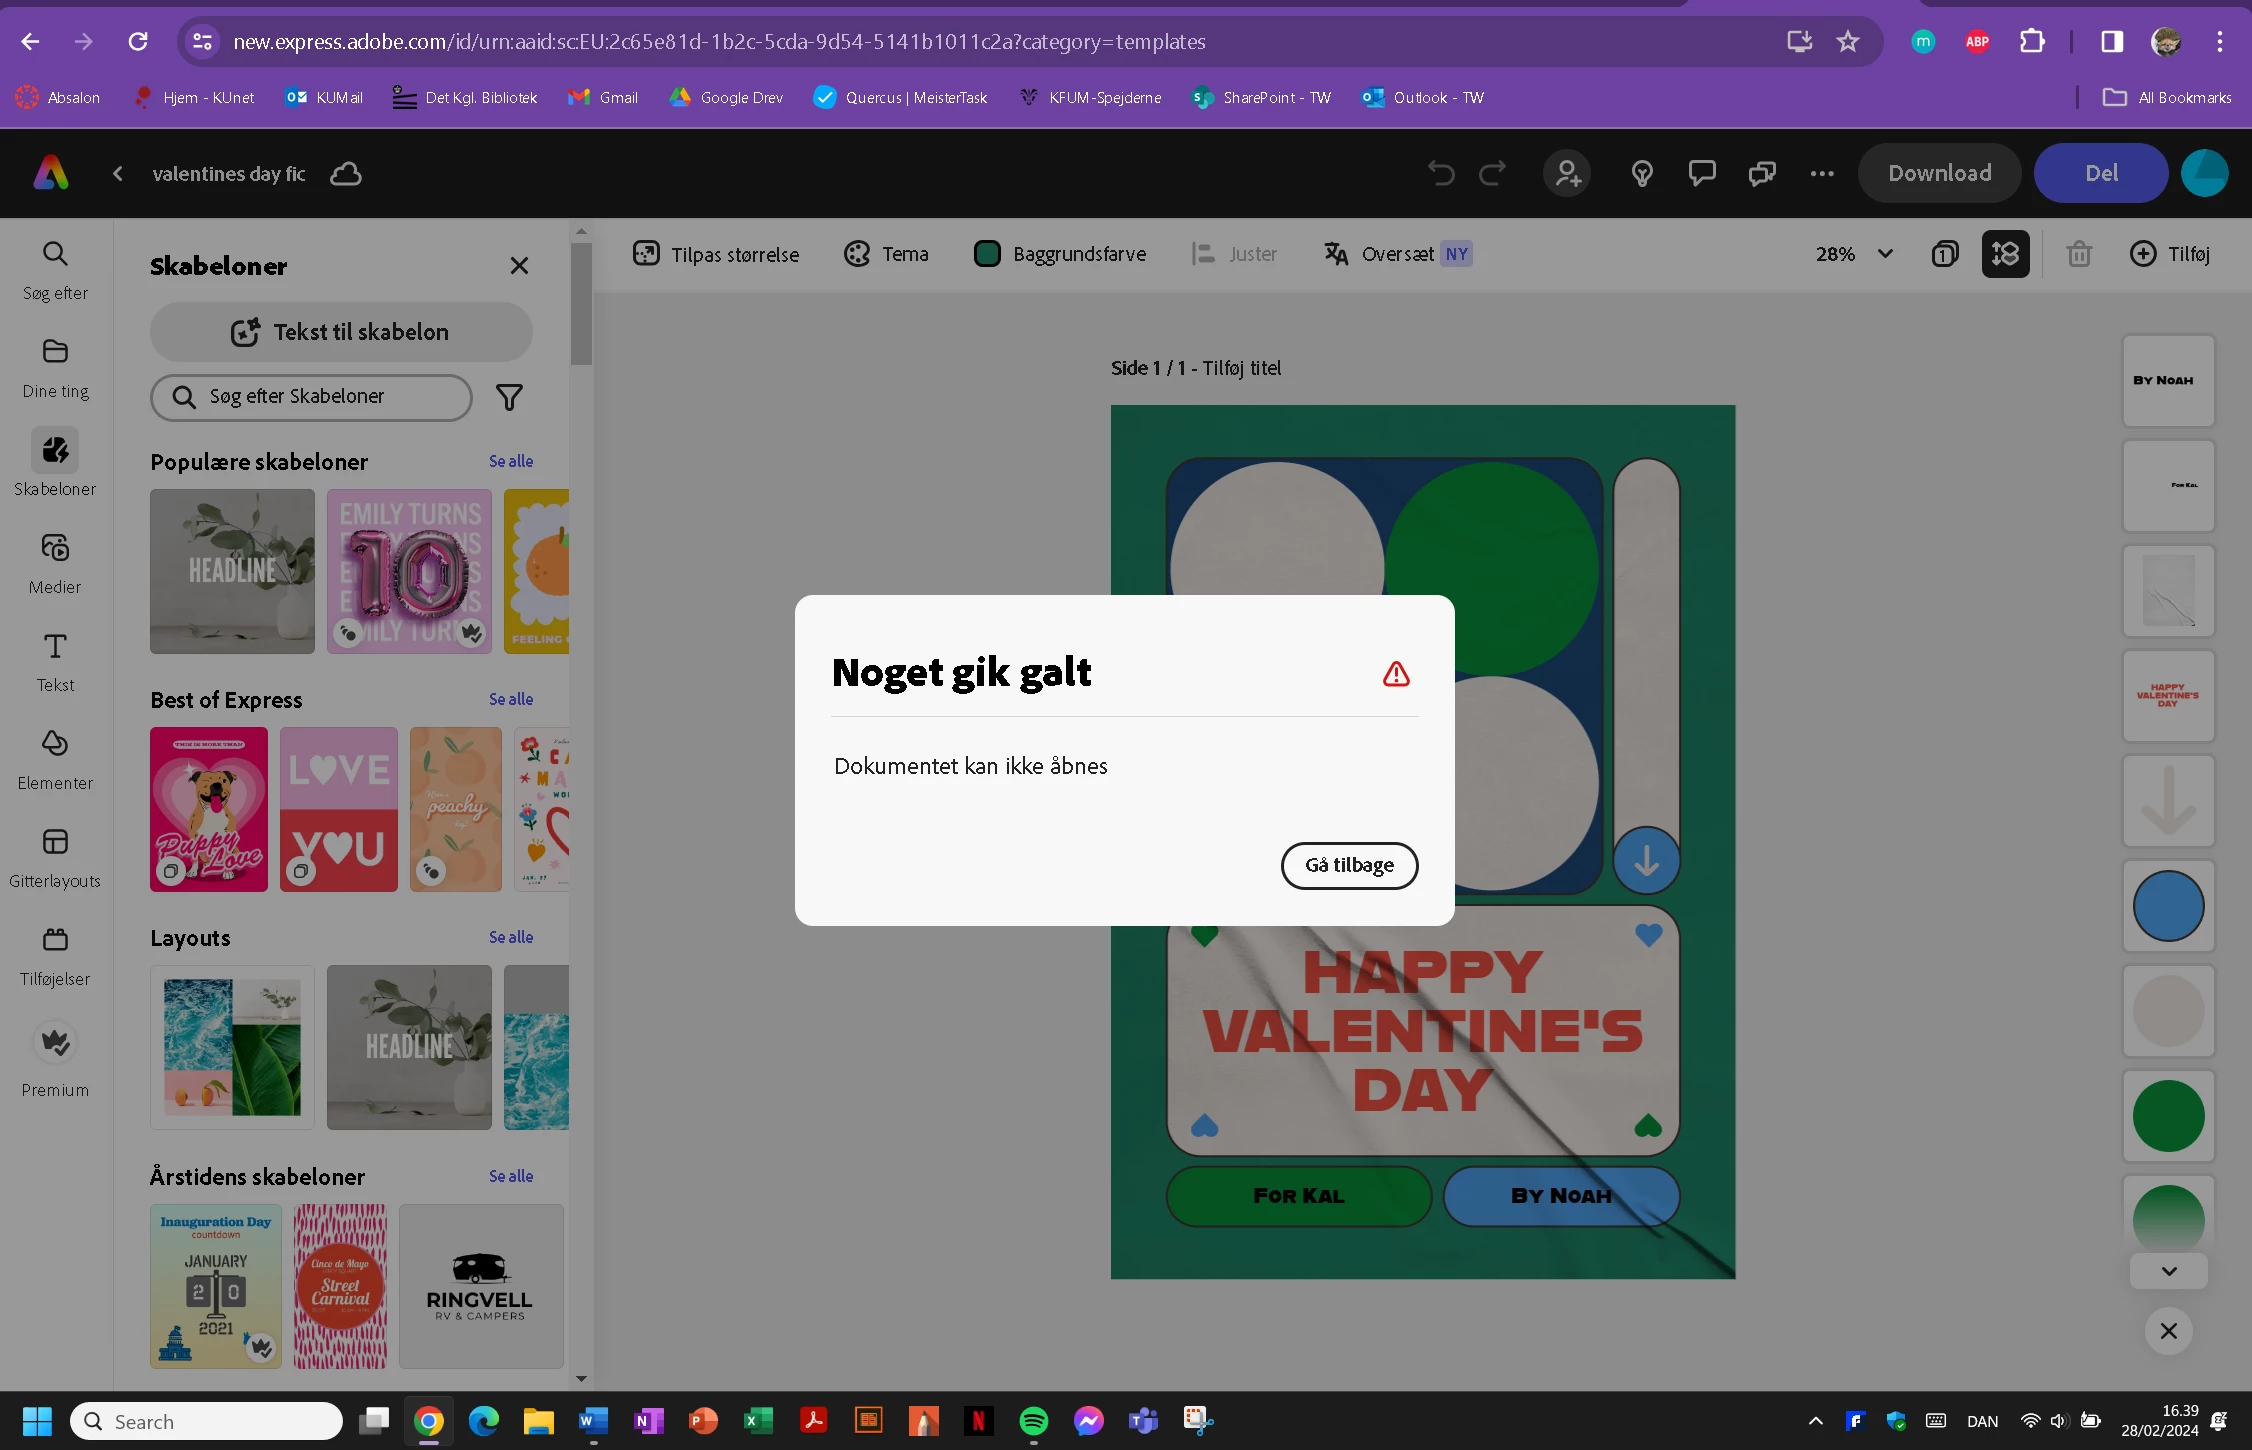
Task: Click the Søg efter Skabeloner search field
Action: tap(311, 397)
